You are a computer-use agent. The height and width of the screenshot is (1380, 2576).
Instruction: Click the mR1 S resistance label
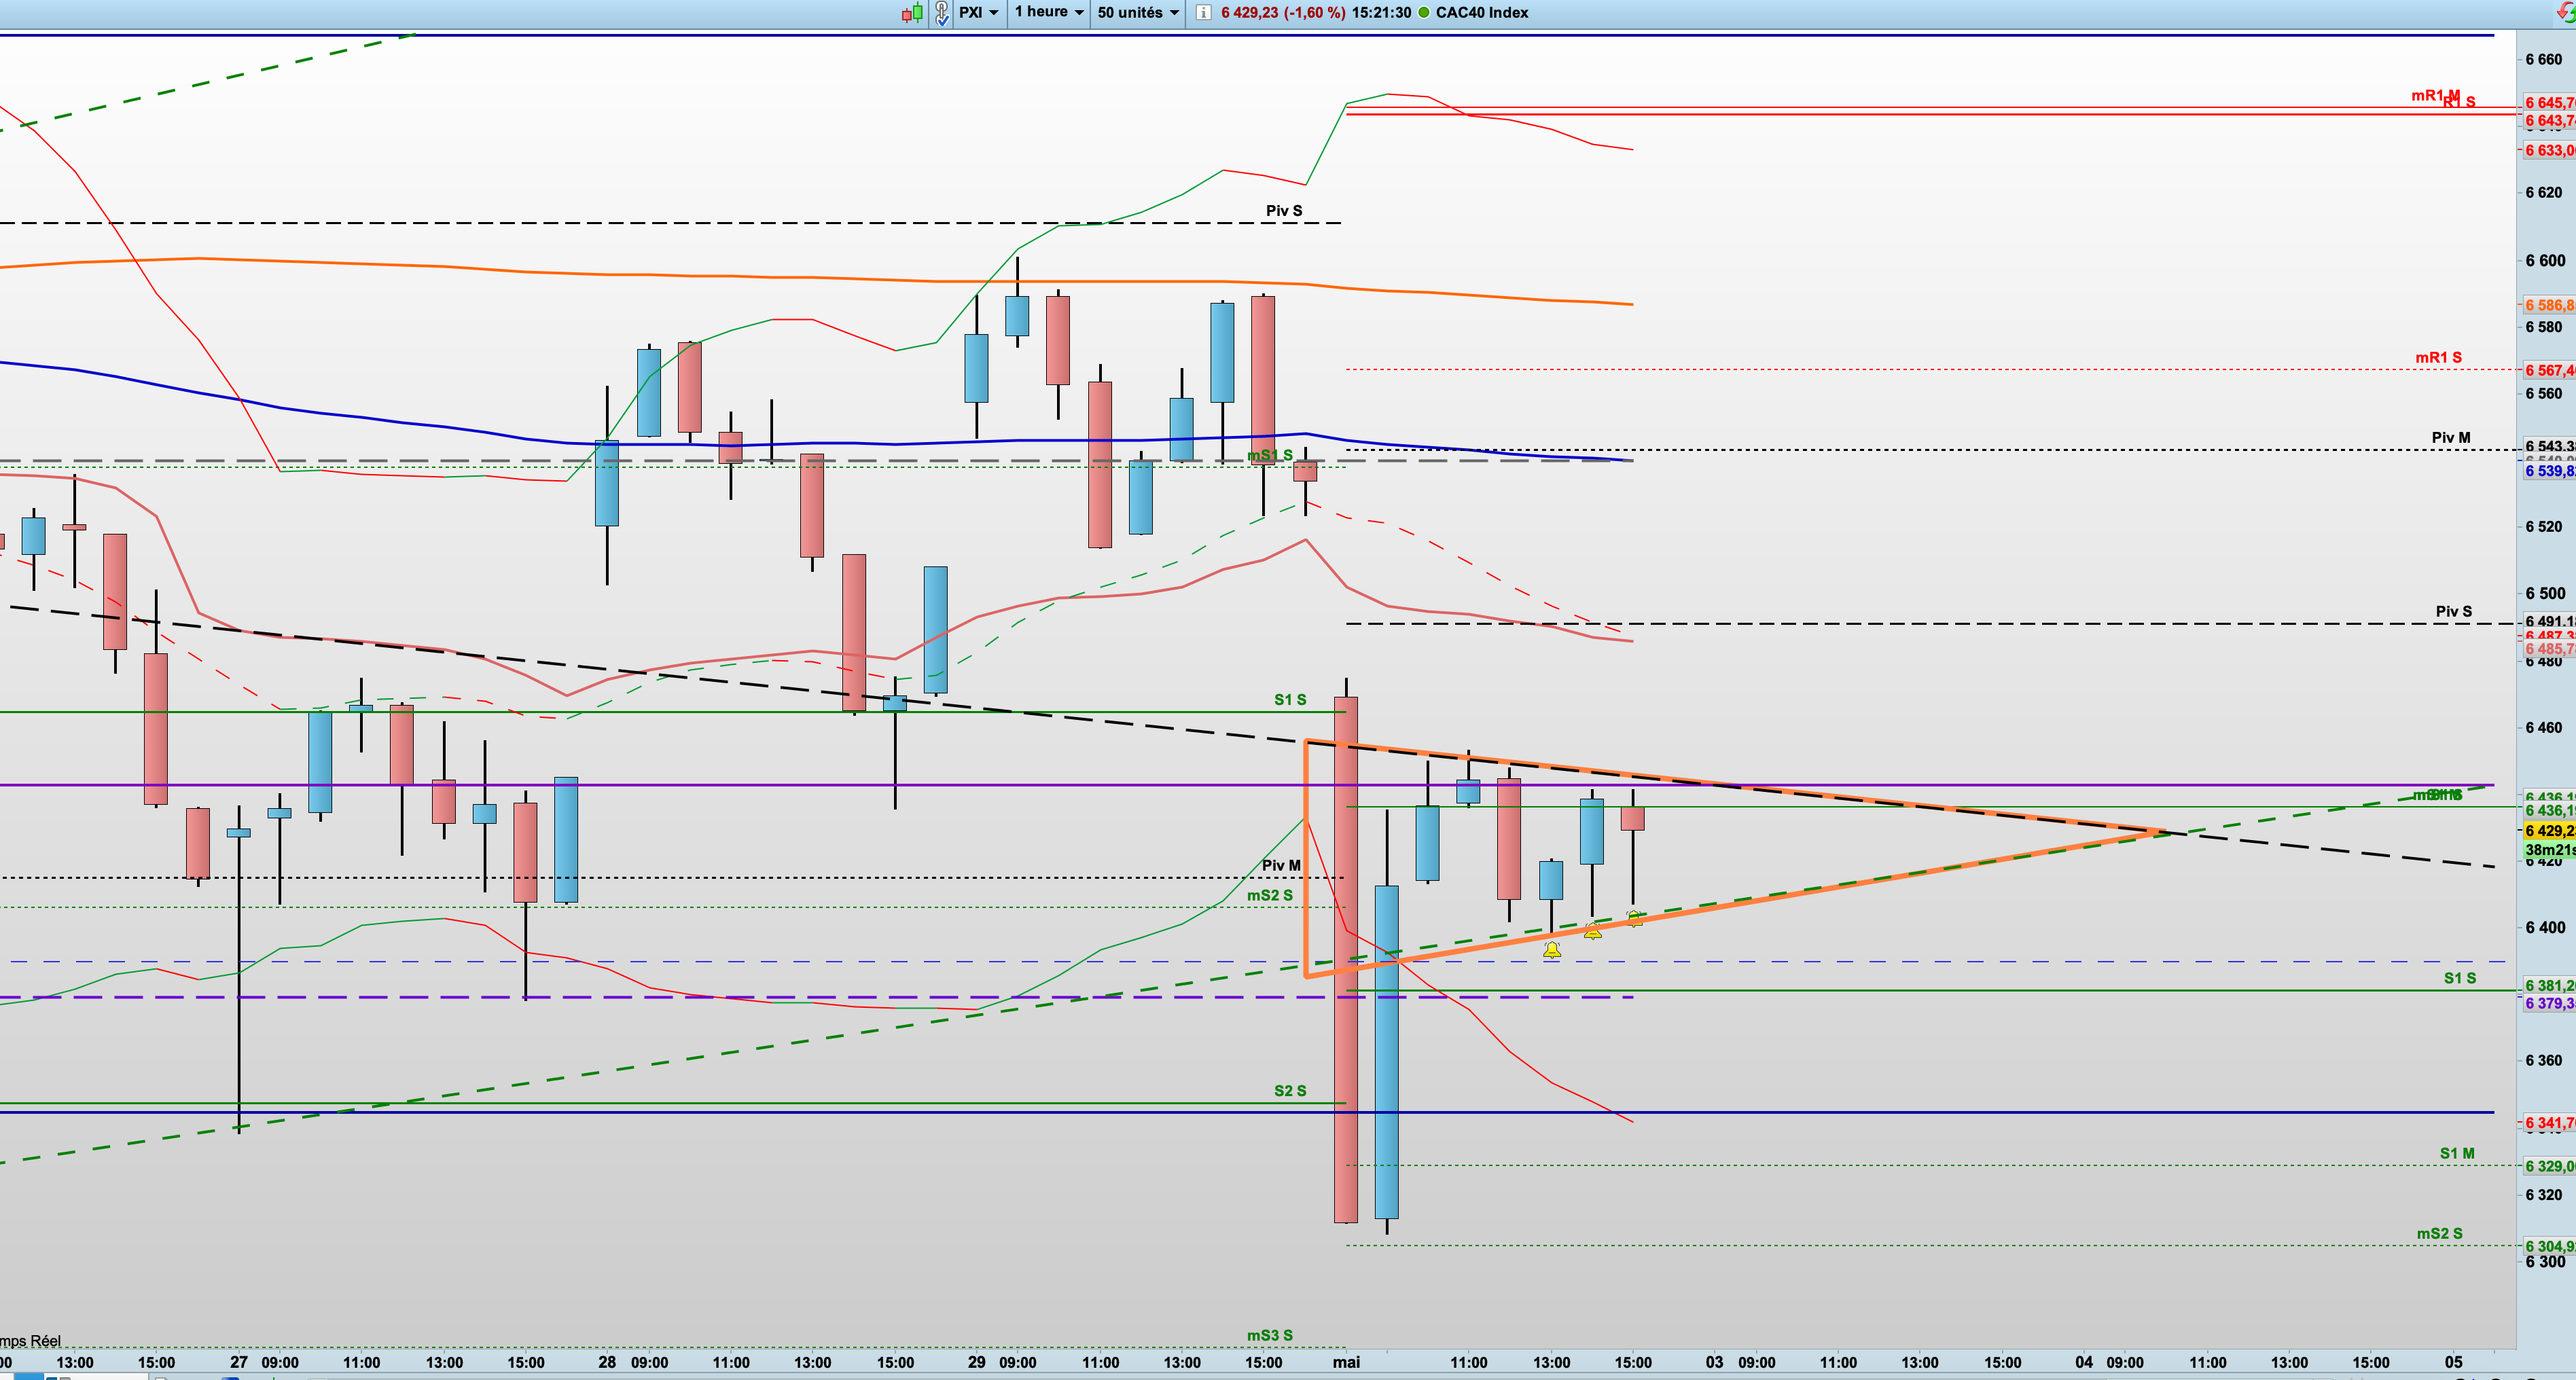click(2438, 357)
